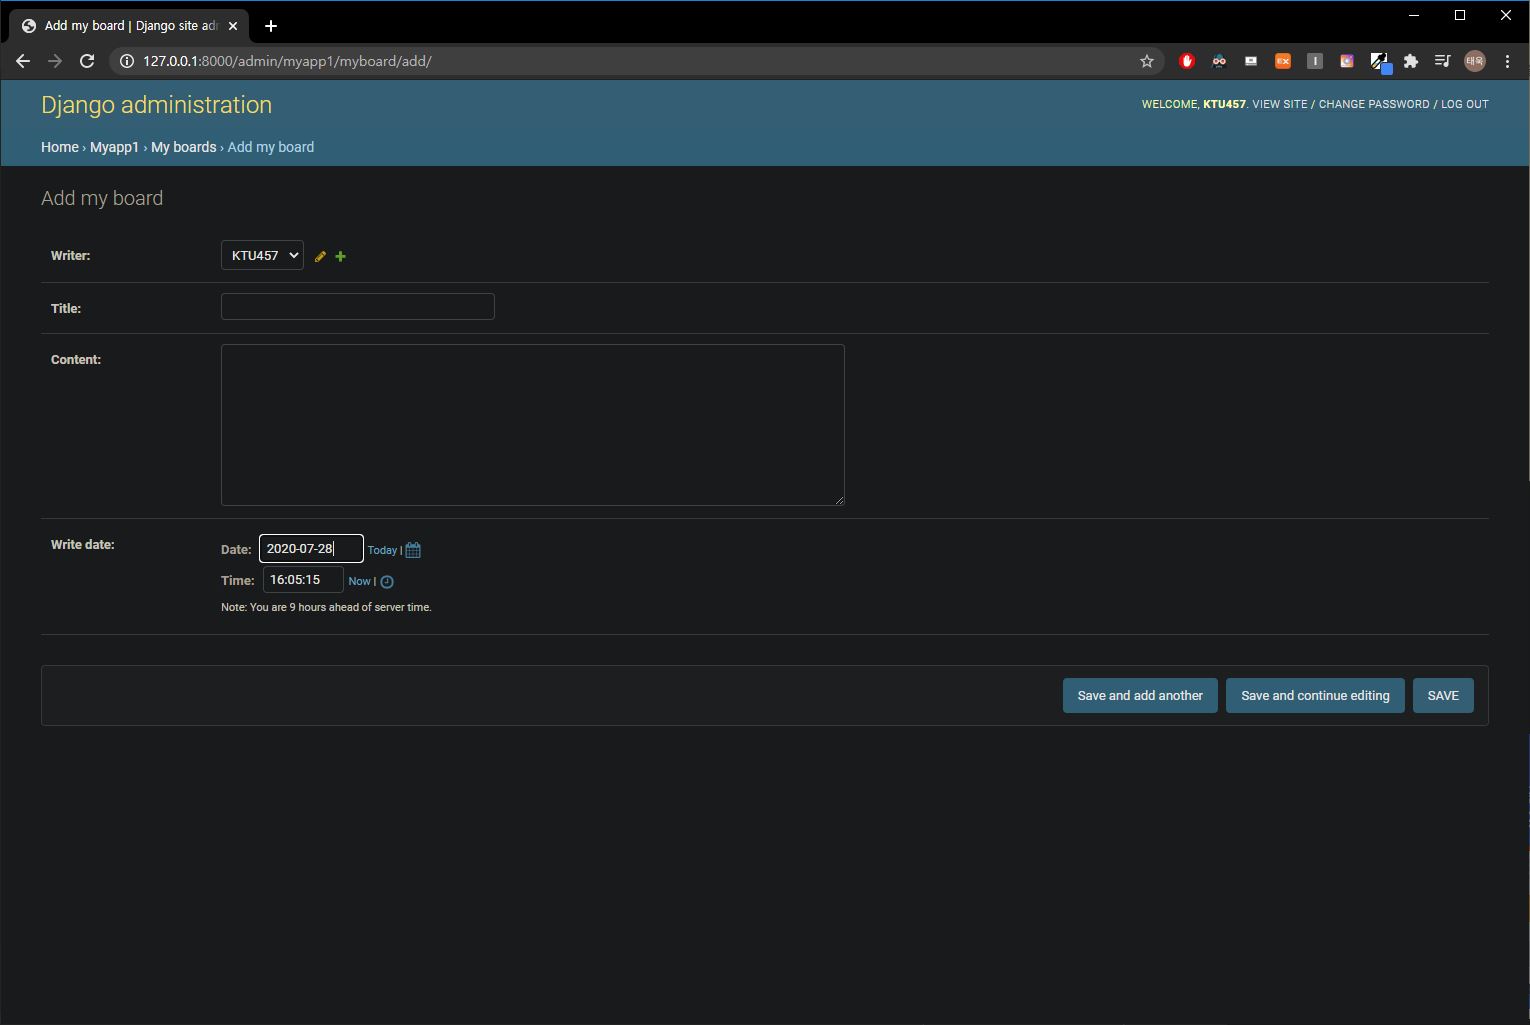Go to the Home breadcrumb link
1530x1025 pixels.
60,147
